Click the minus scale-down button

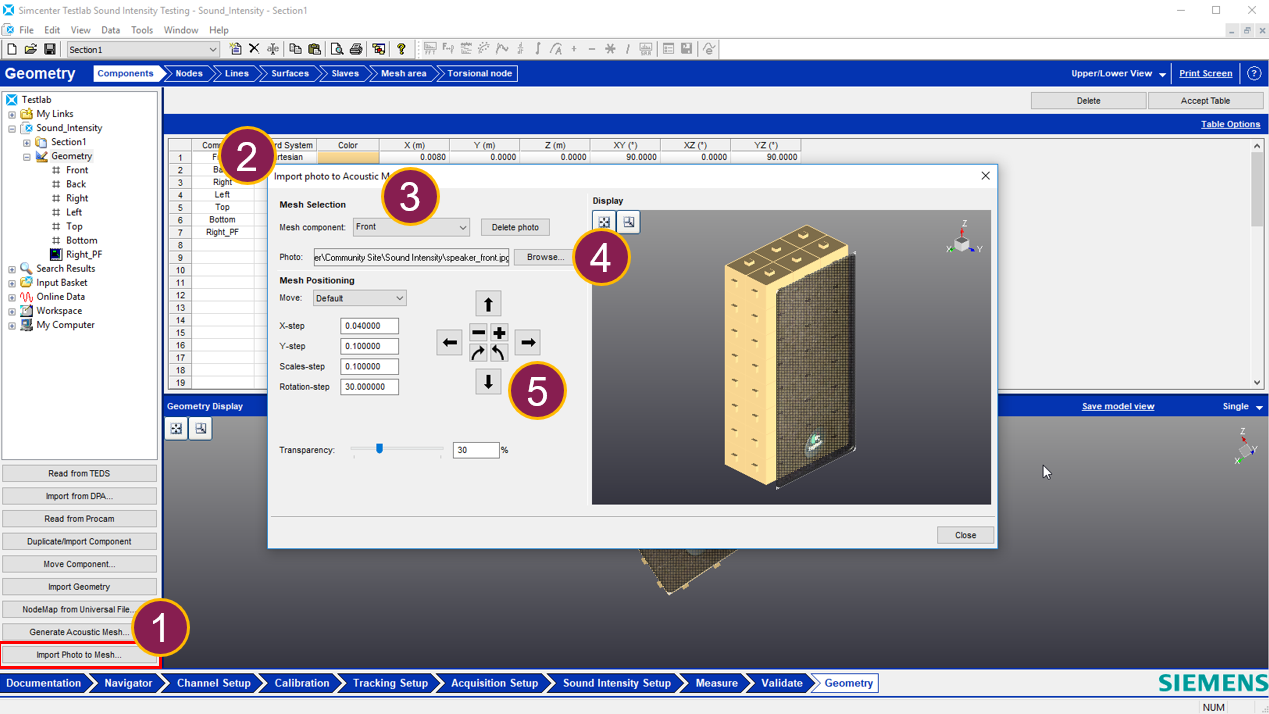478,332
